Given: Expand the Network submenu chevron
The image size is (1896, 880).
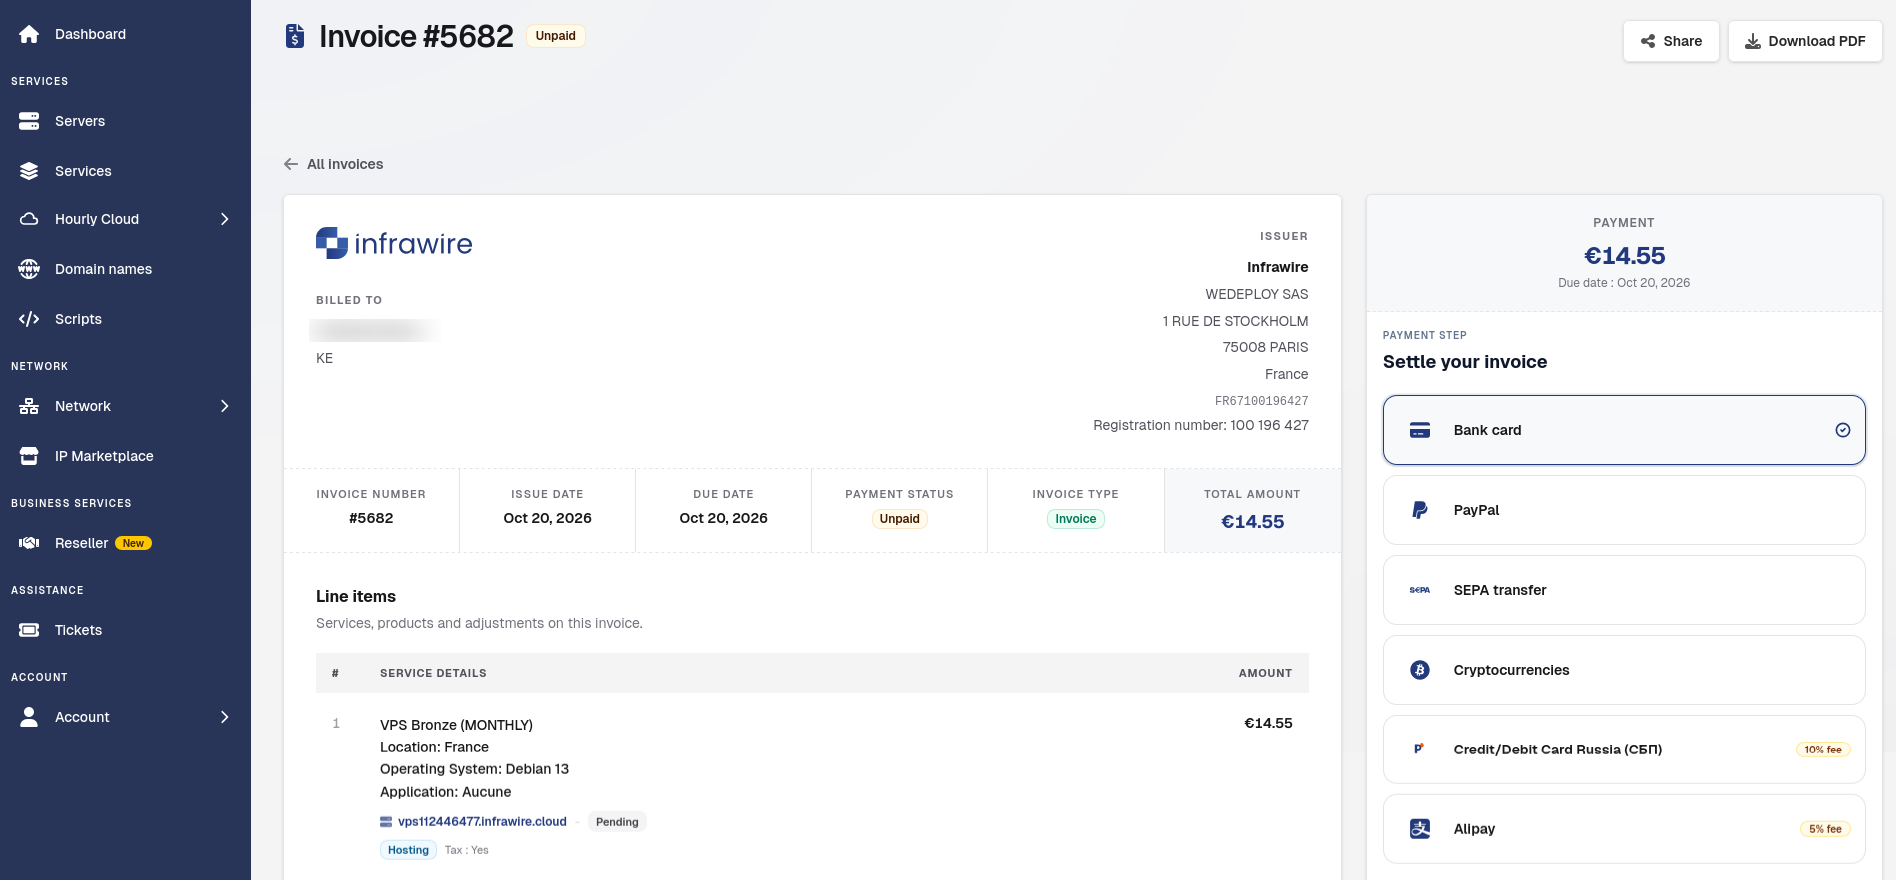Looking at the screenshot, I should 224,406.
